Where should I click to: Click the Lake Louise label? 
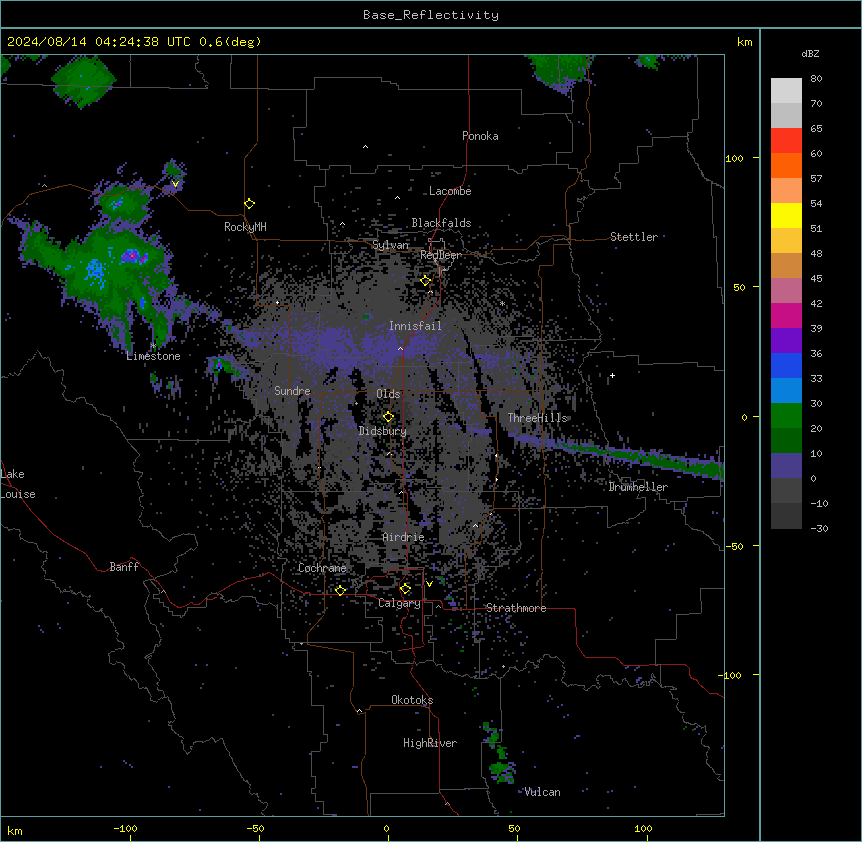coord(18,484)
